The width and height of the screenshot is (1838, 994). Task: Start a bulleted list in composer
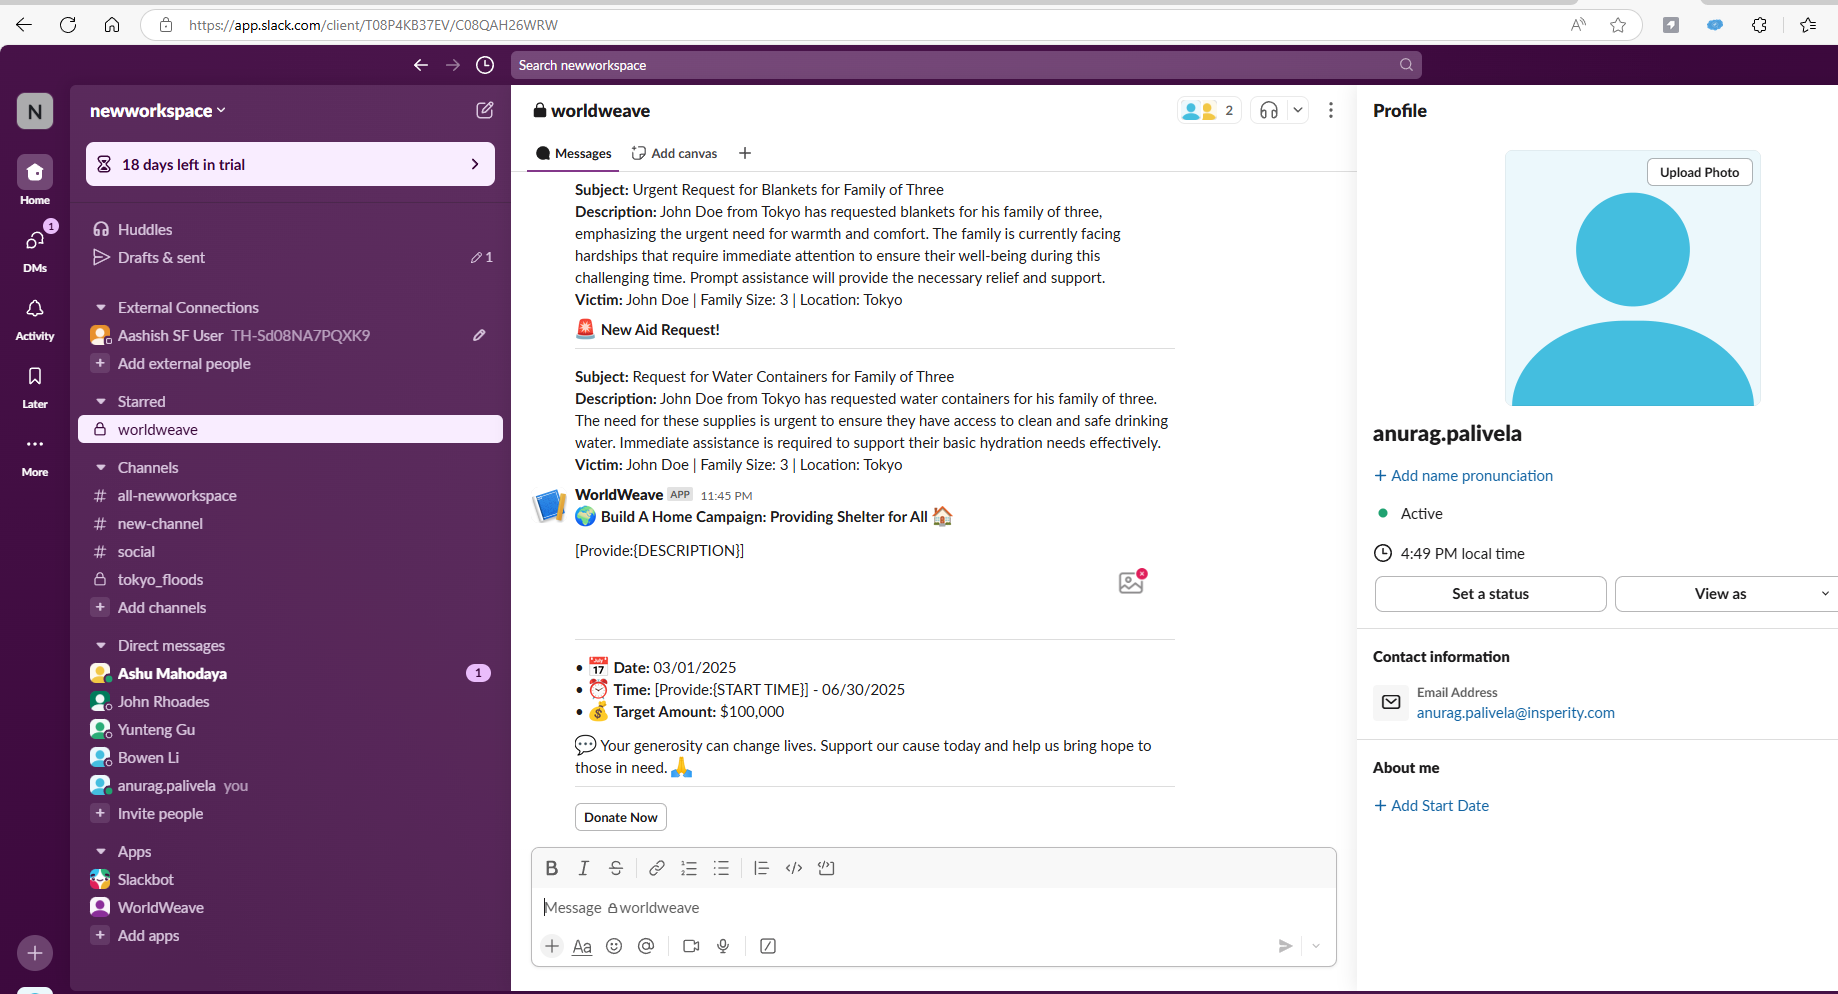721,868
